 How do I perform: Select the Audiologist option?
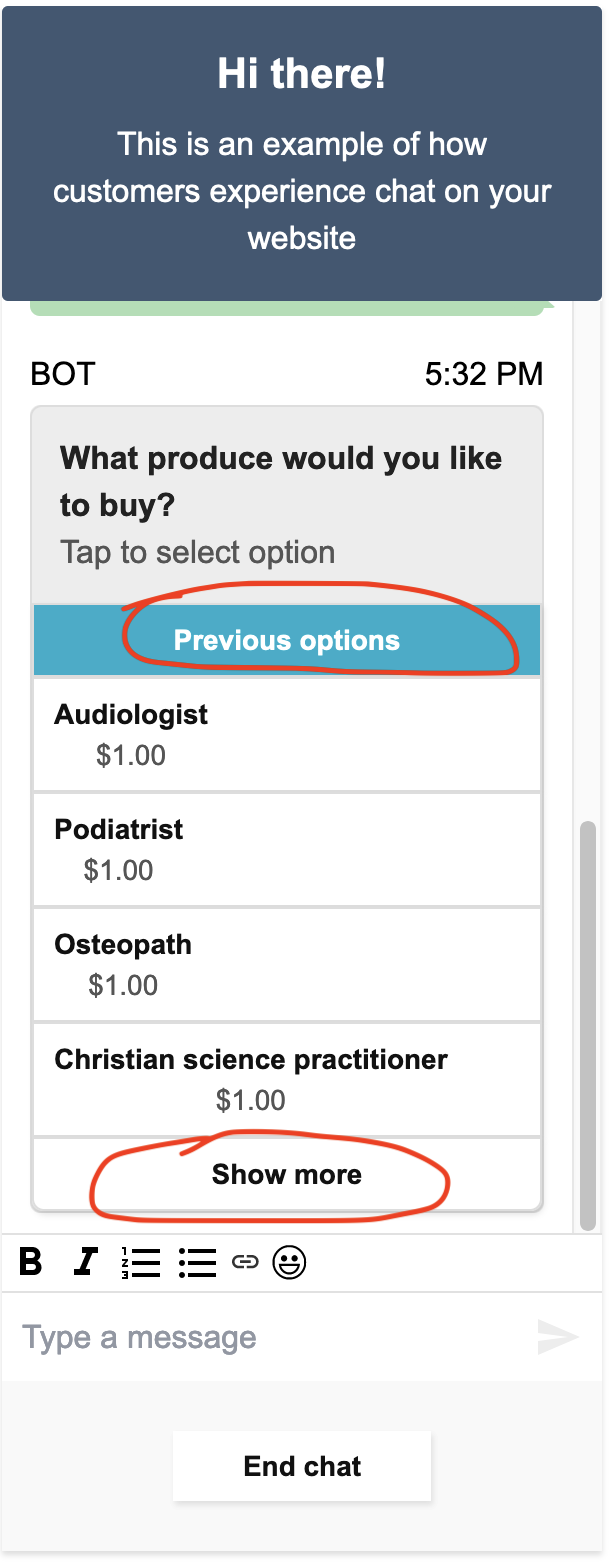(x=287, y=735)
